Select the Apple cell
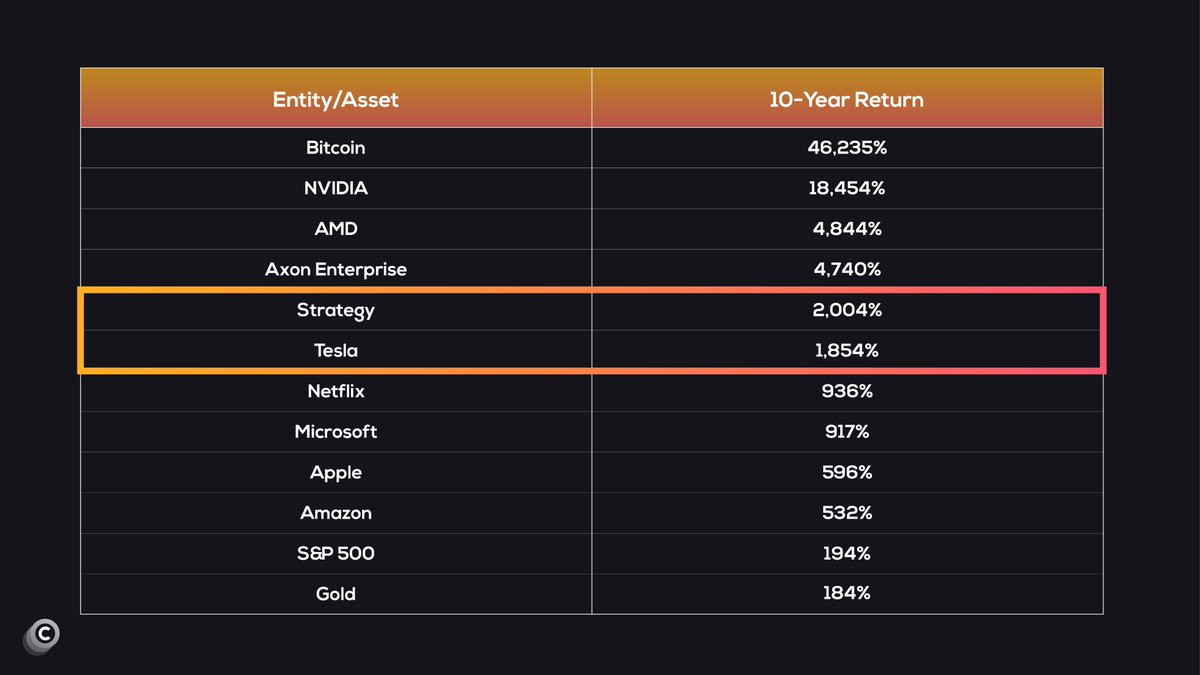This screenshot has width=1200, height=675. 336,472
